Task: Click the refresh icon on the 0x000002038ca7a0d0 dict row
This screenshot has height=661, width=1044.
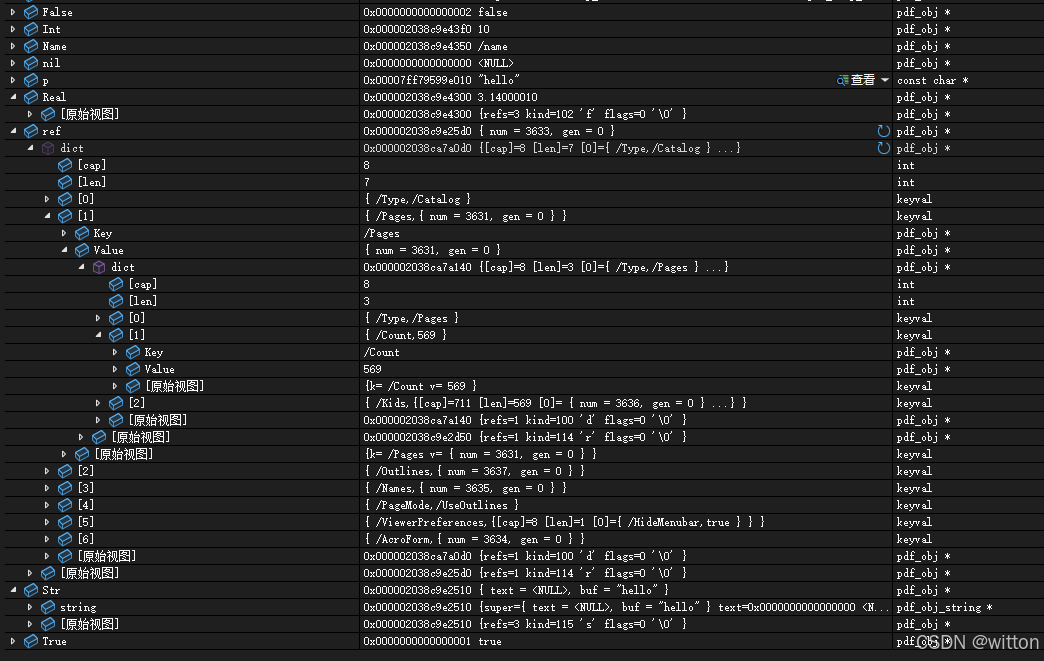Action: click(883, 148)
